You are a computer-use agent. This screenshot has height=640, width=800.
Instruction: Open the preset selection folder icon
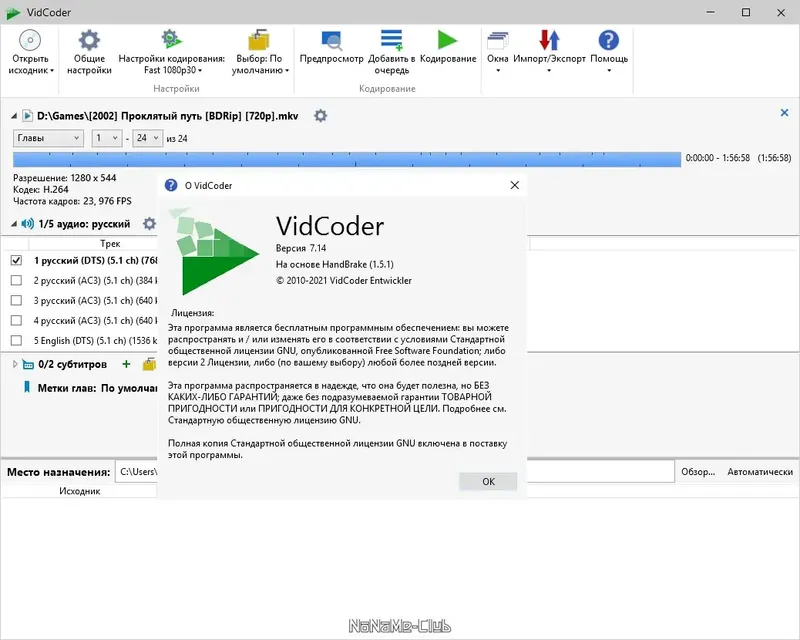[x=259, y=40]
